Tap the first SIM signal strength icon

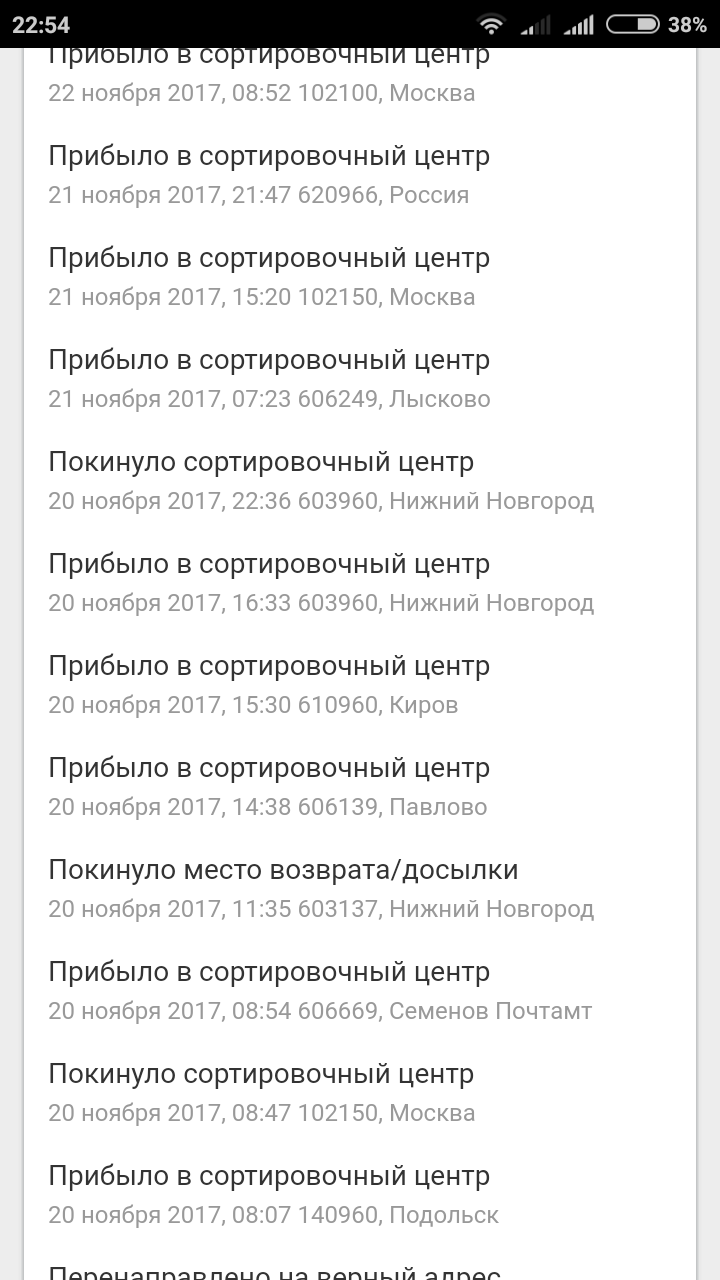point(536,24)
